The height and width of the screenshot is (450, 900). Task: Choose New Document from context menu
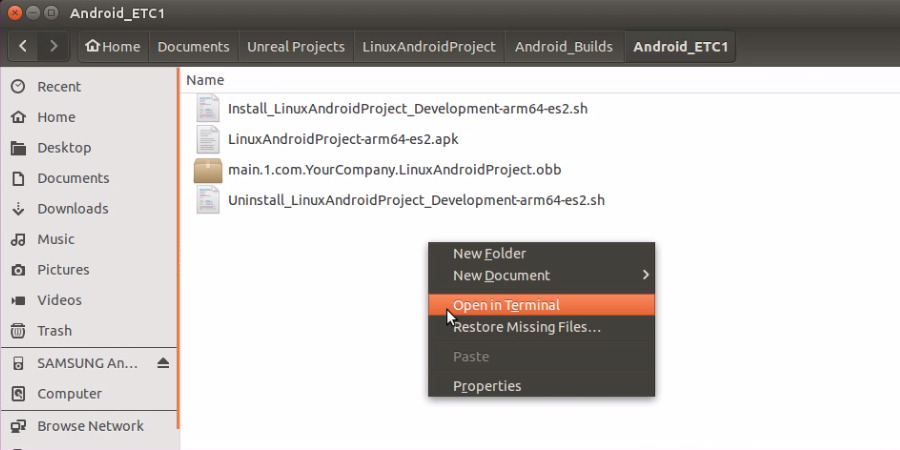tap(541, 276)
